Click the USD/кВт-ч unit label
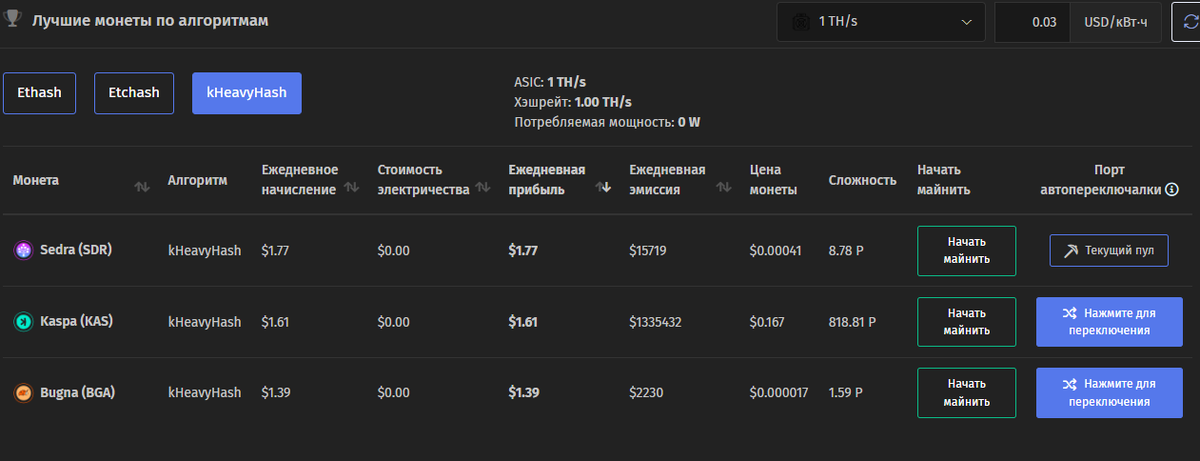The width and height of the screenshot is (1200, 461). pyautogui.click(x=1115, y=21)
